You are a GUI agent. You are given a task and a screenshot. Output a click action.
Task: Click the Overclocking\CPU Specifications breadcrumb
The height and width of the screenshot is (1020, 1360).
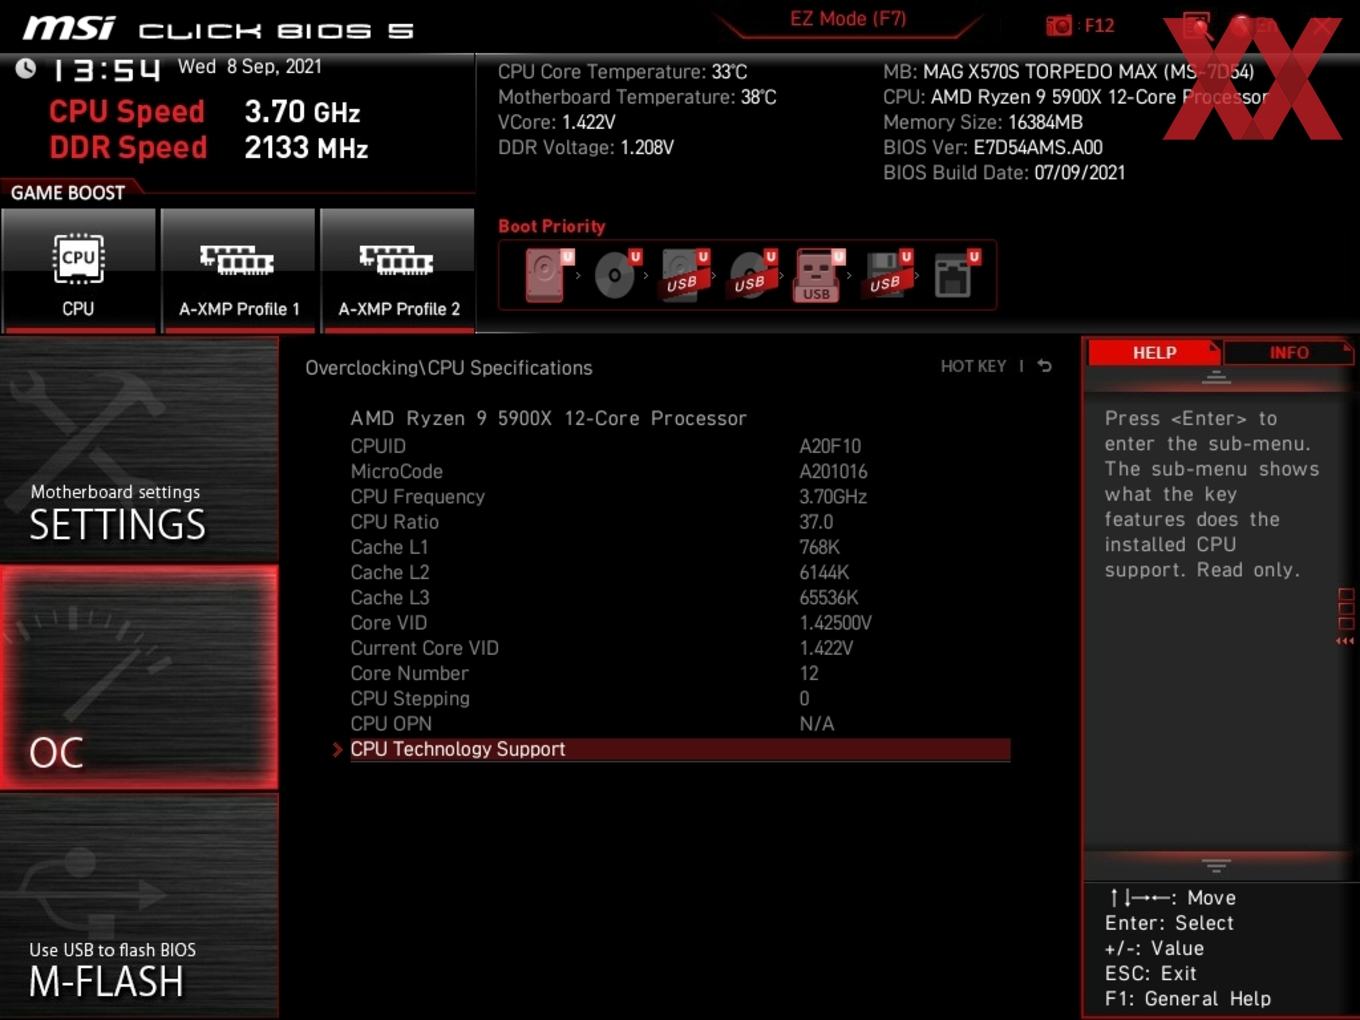click(449, 368)
